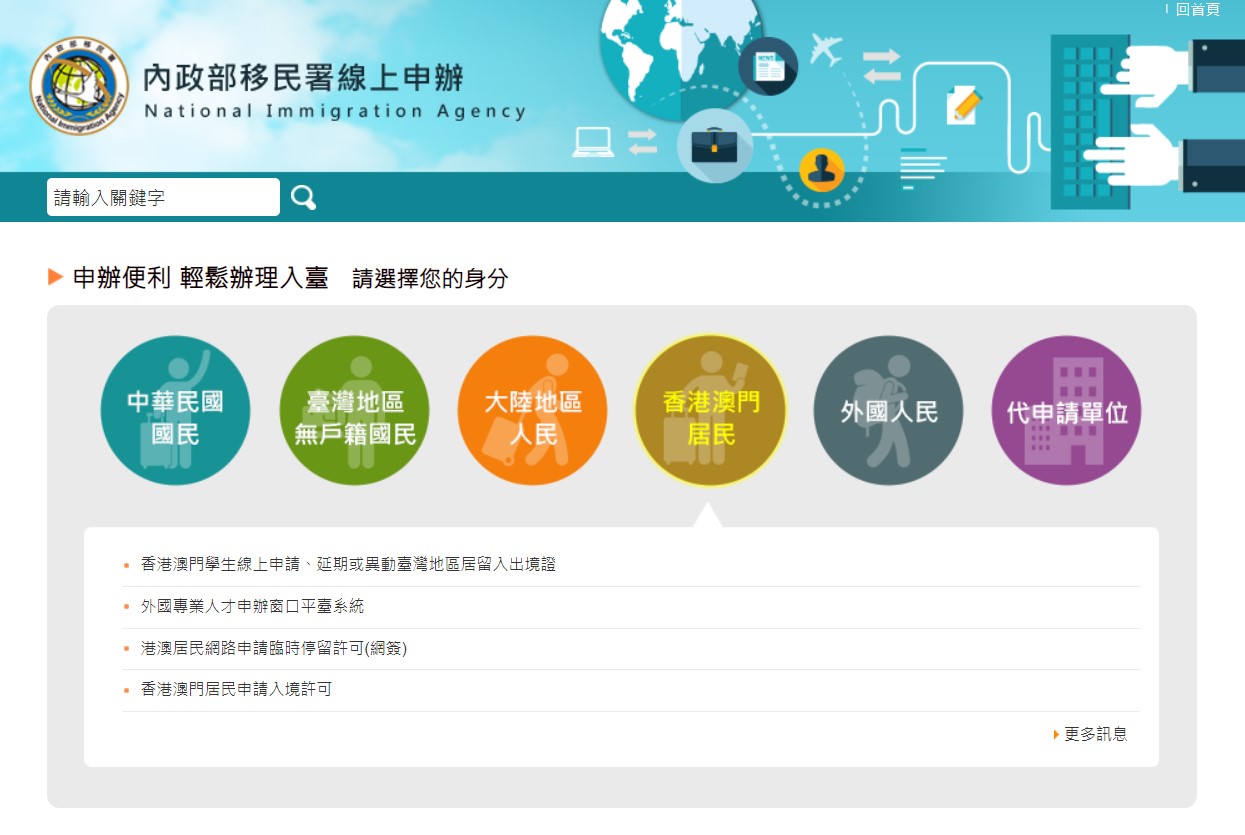The height and width of the screenshot is (835, 1245).
Task: Go to 回首頁 home link
Action: [1197, 9]
